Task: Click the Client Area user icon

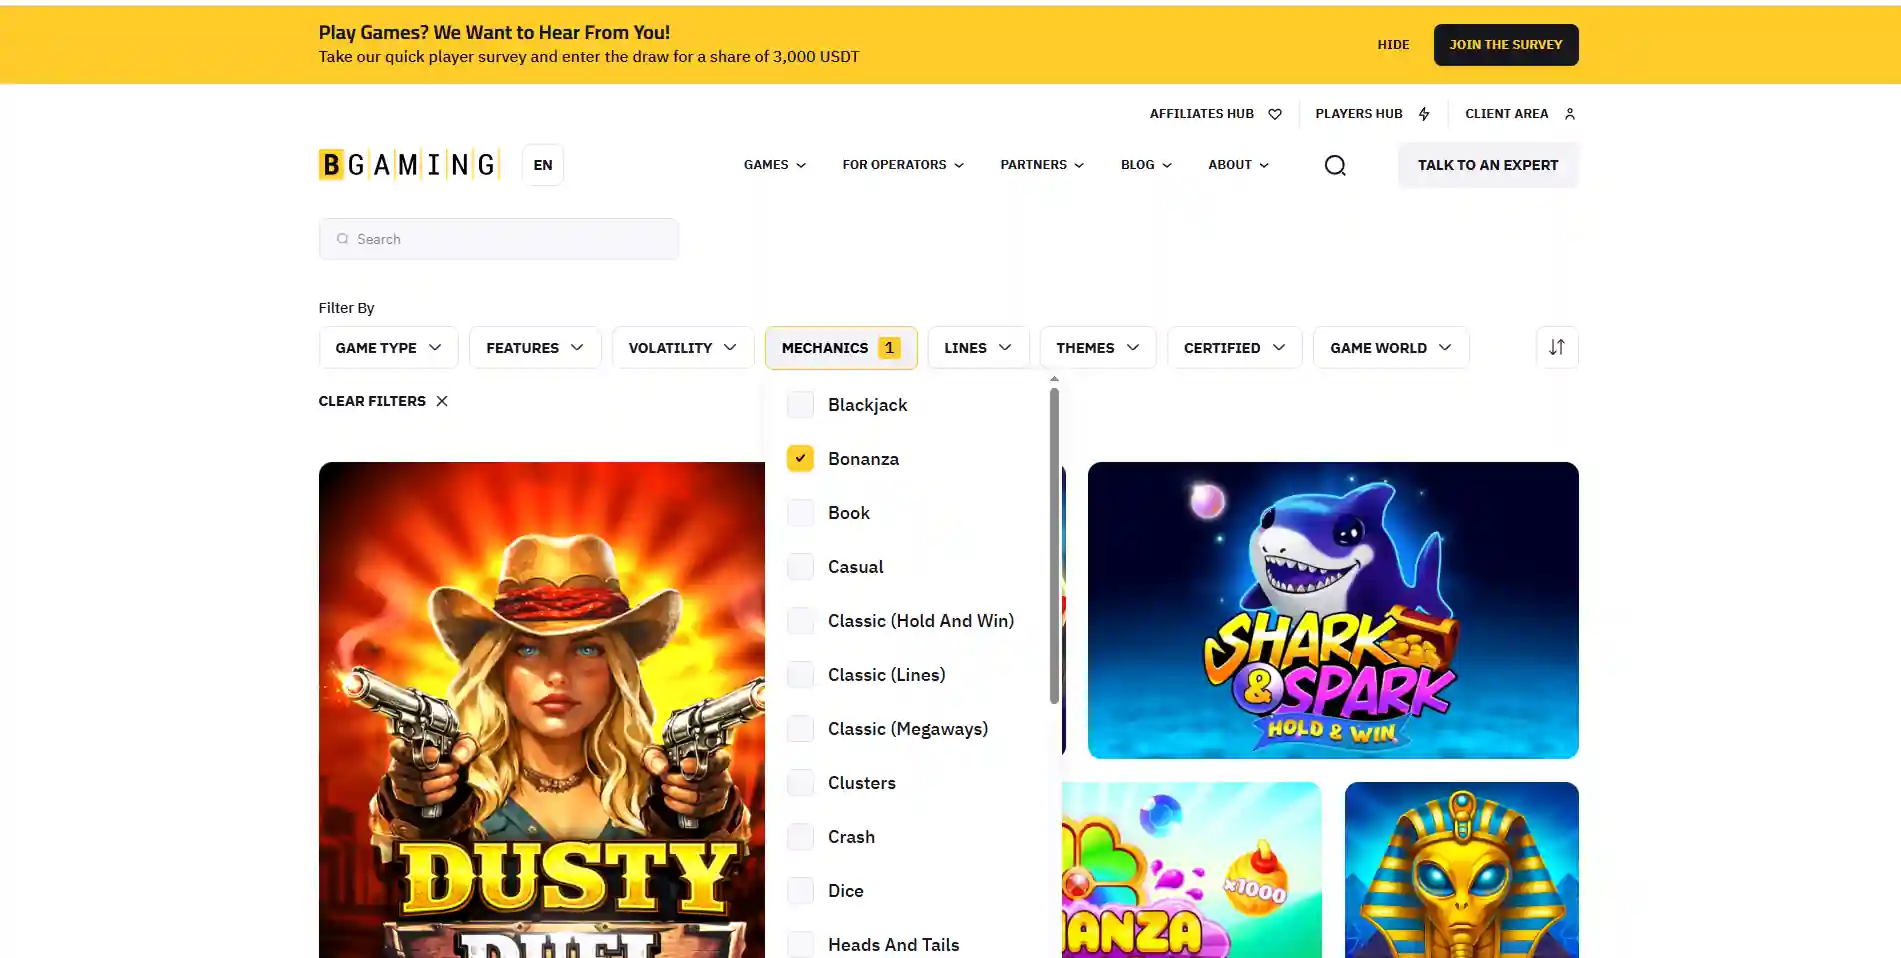Action: point(1570,114)
